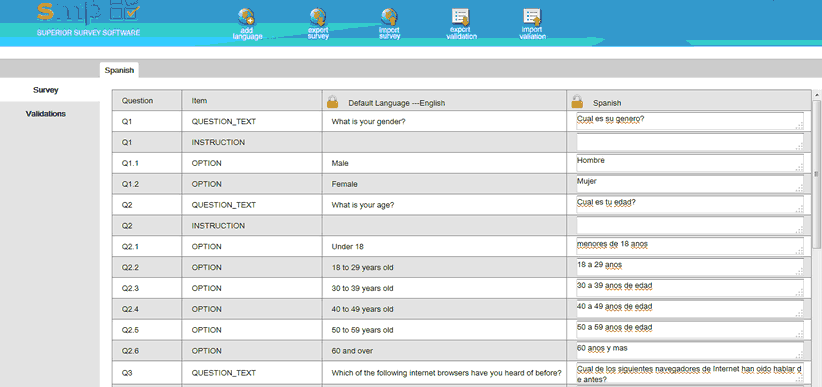Toggle the Default Language English lock icon

(x=332, y=101)
